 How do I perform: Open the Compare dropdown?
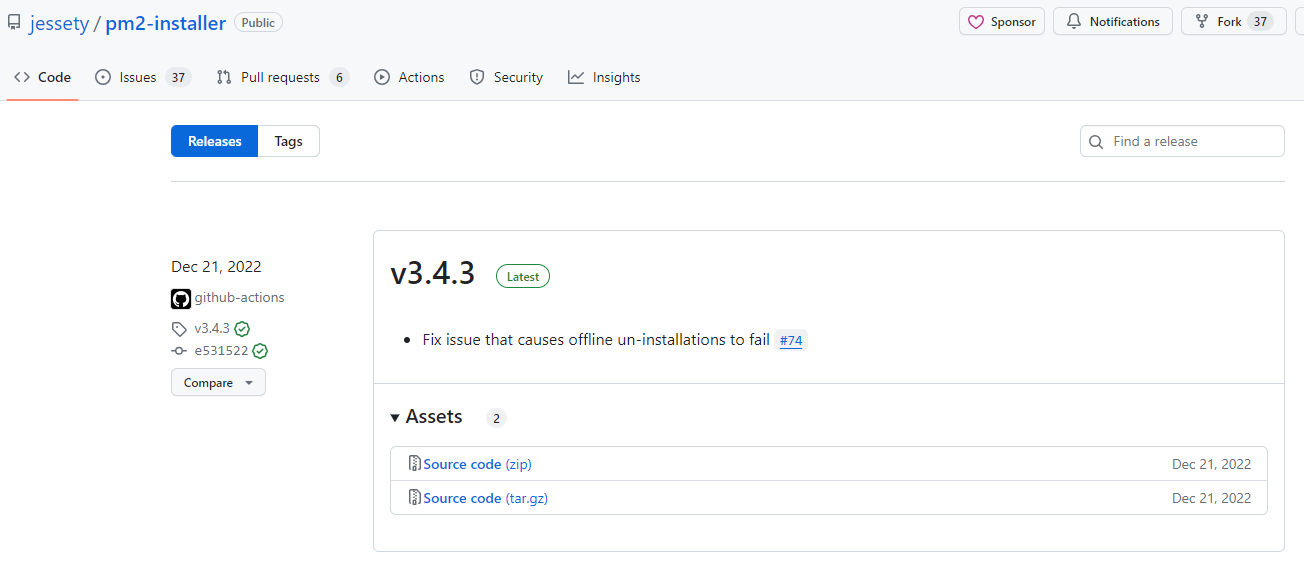218,382
